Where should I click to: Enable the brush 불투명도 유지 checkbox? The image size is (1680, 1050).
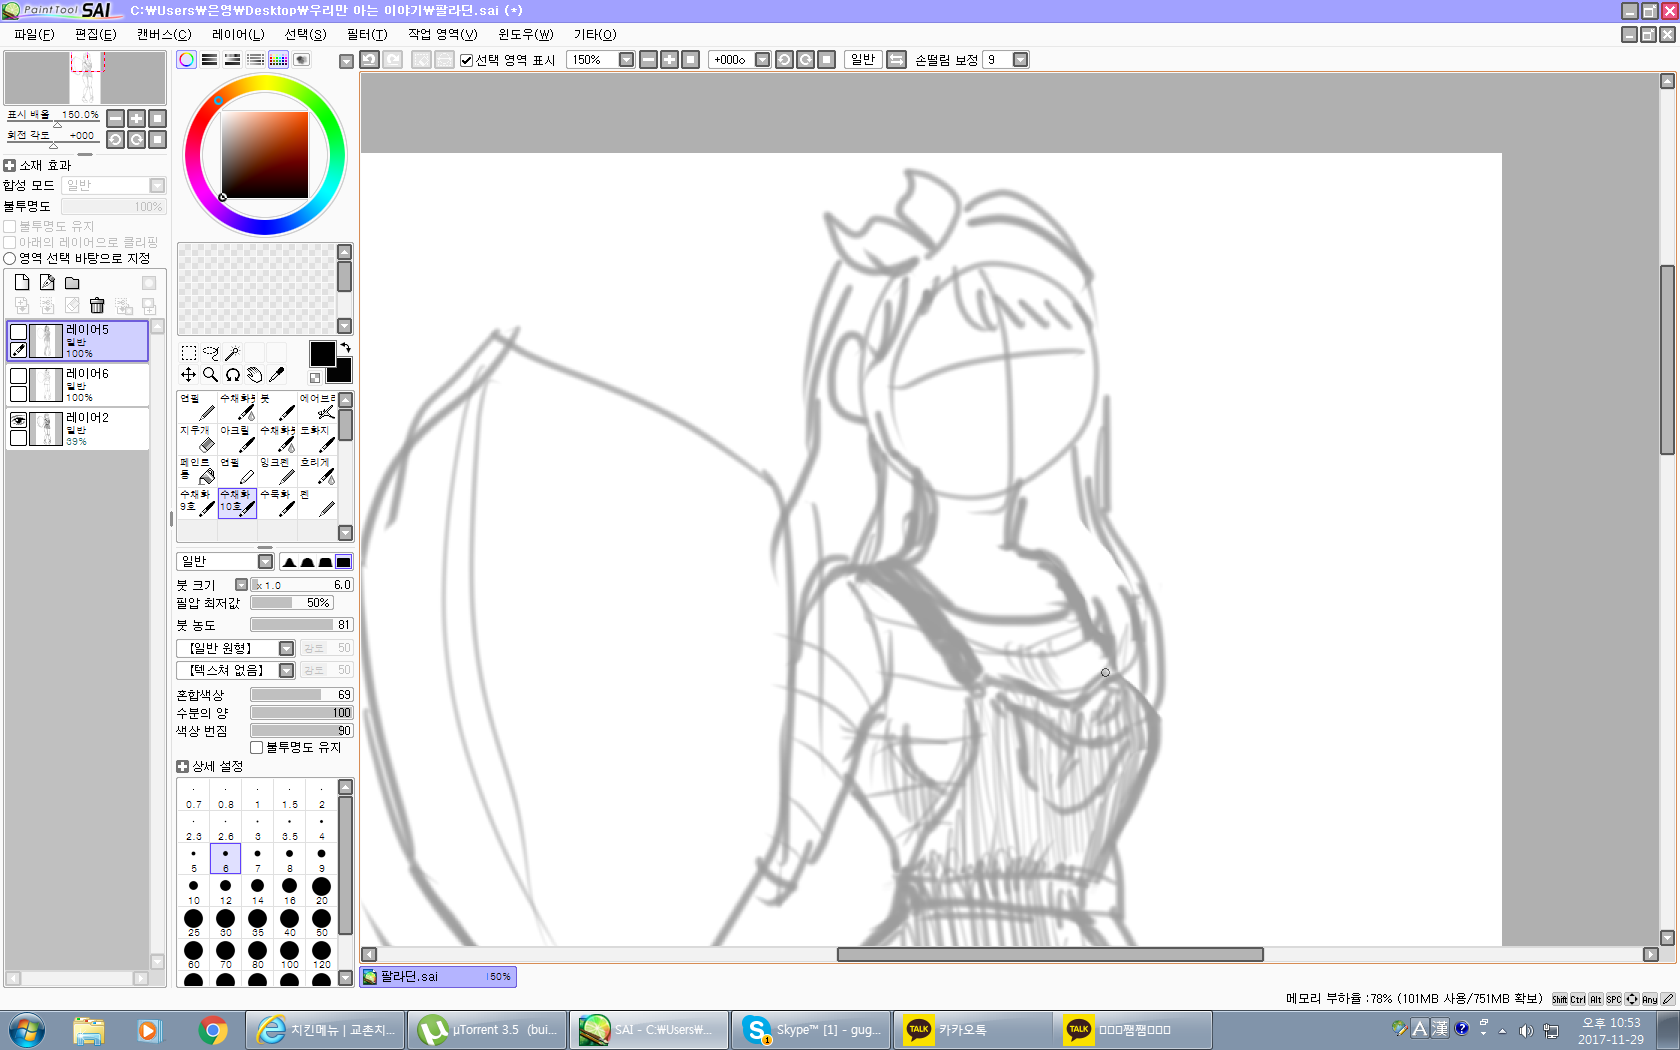[257, 748]
